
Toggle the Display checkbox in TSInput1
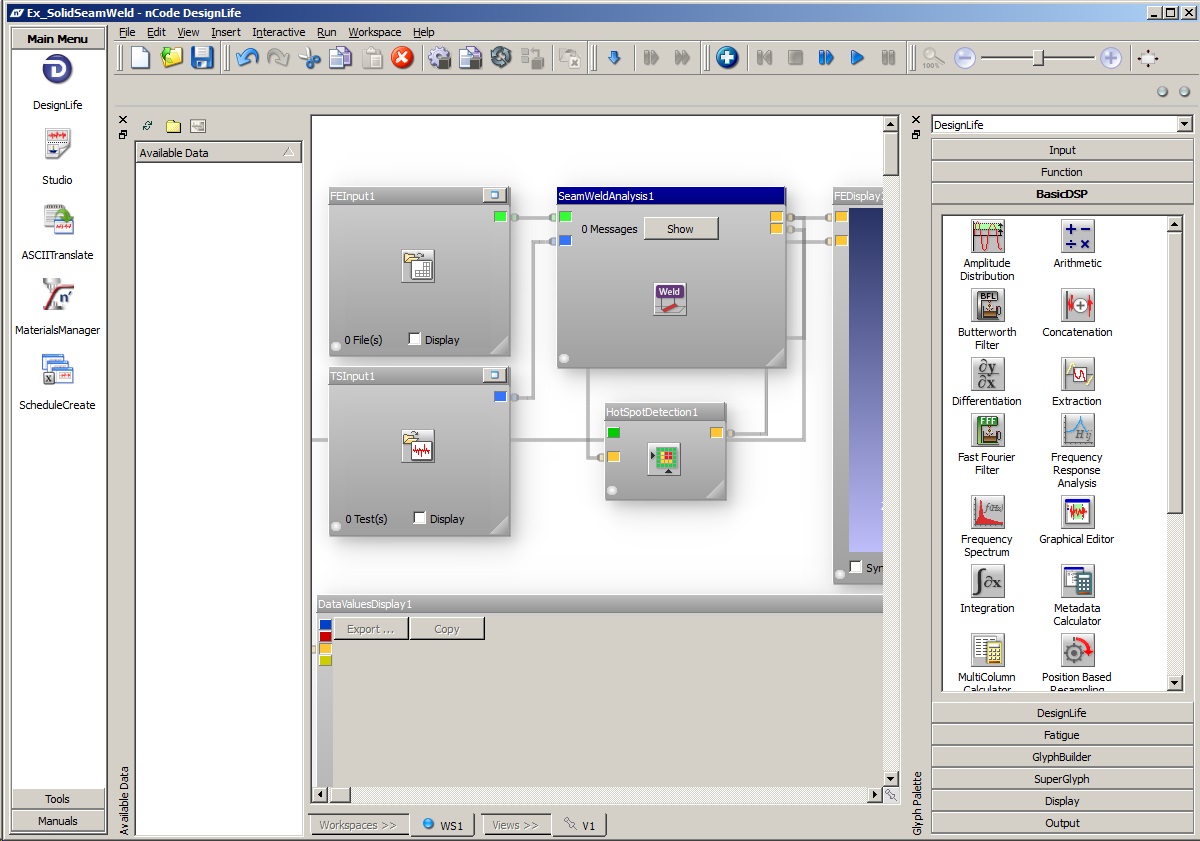click(420, 518)
